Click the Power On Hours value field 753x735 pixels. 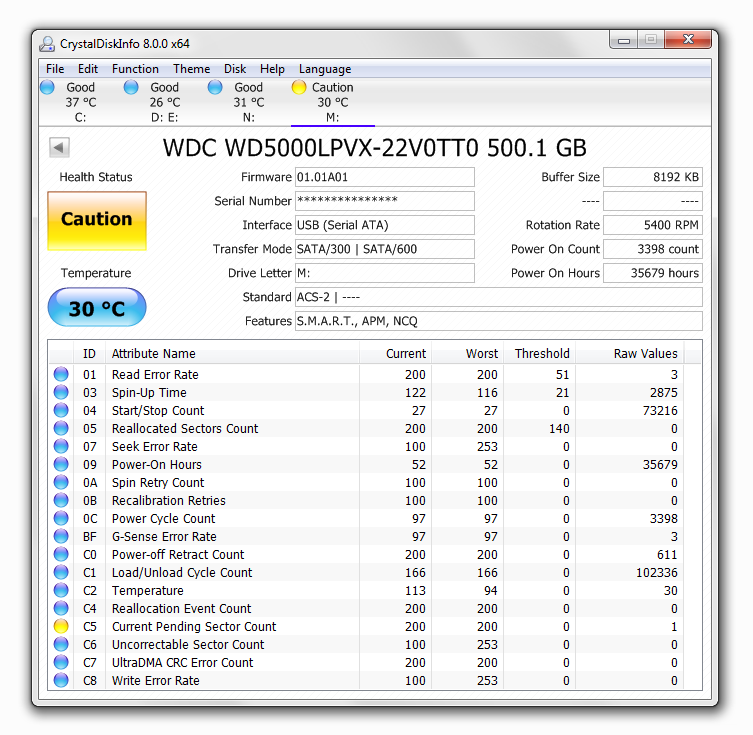coord(653,273)
